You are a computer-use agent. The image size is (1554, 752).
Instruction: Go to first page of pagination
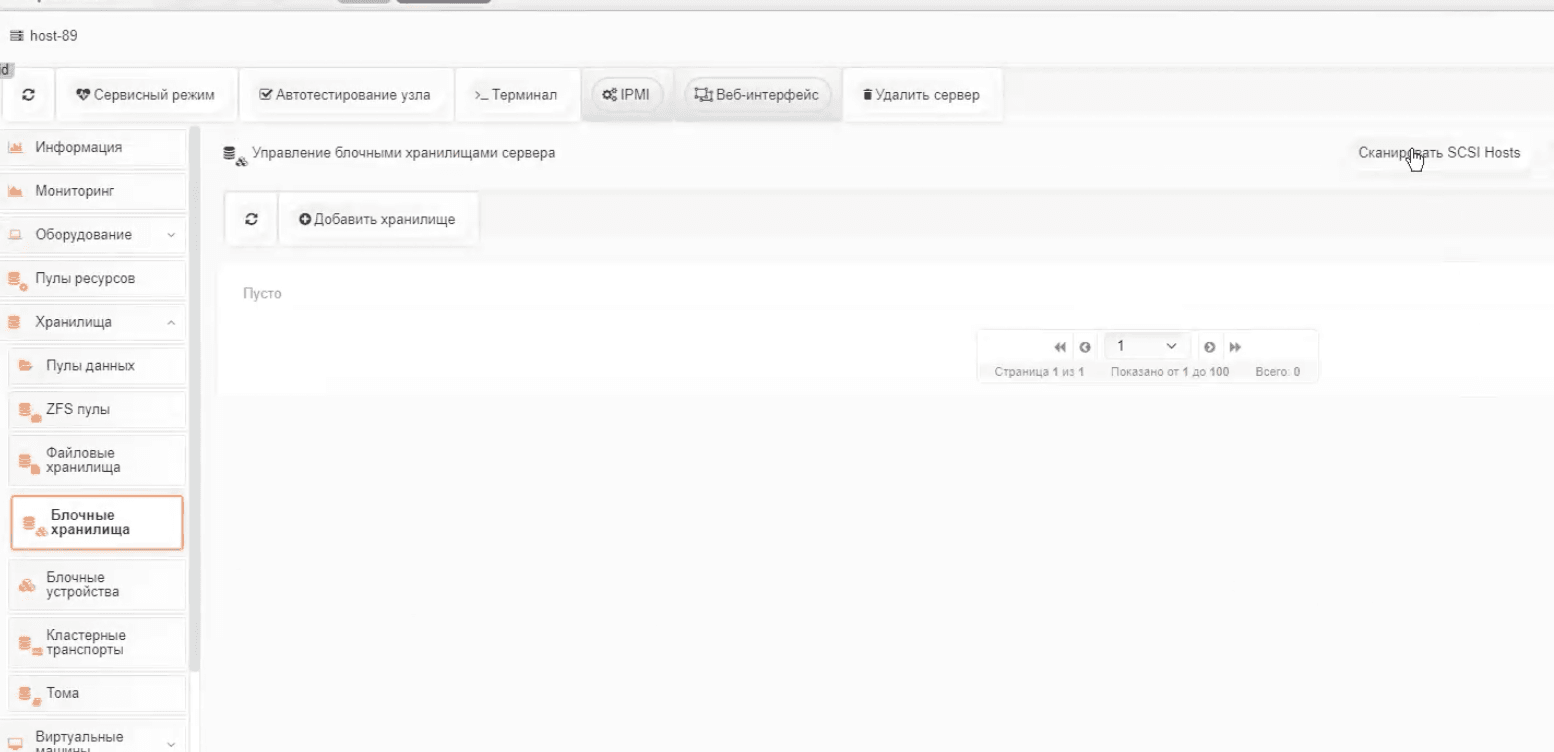point(1060,347)
